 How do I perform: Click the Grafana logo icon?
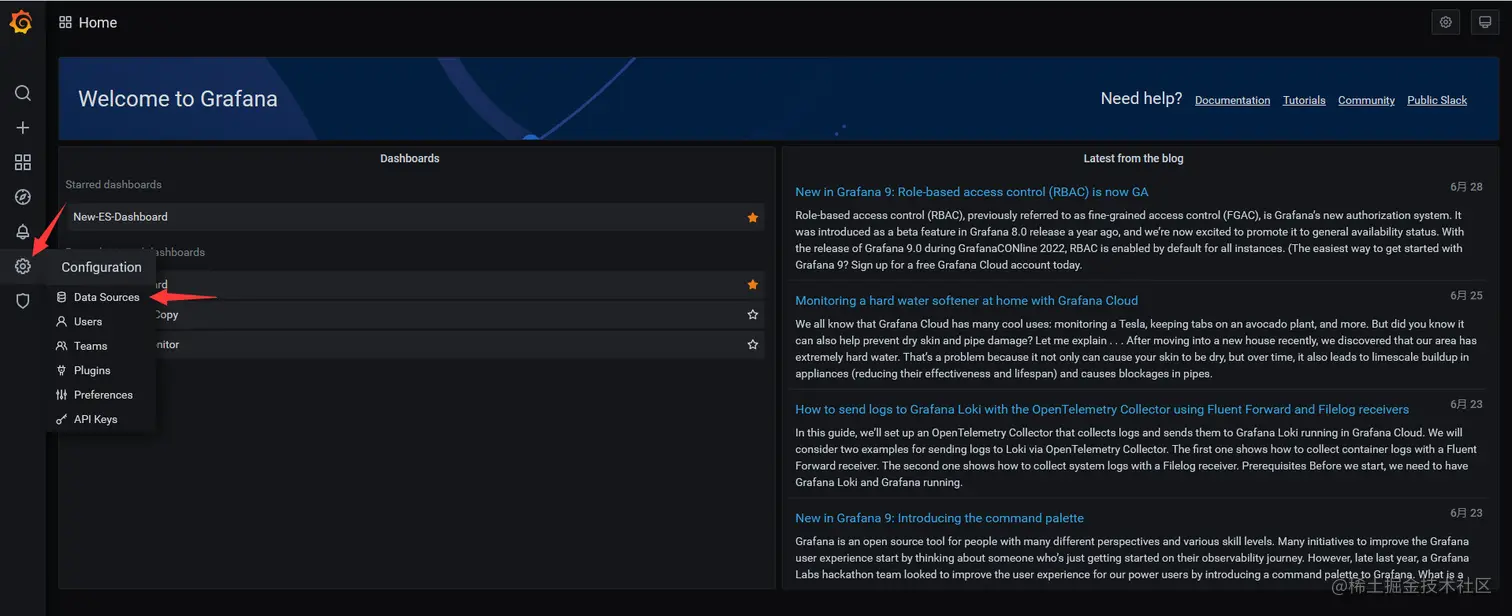22,22
